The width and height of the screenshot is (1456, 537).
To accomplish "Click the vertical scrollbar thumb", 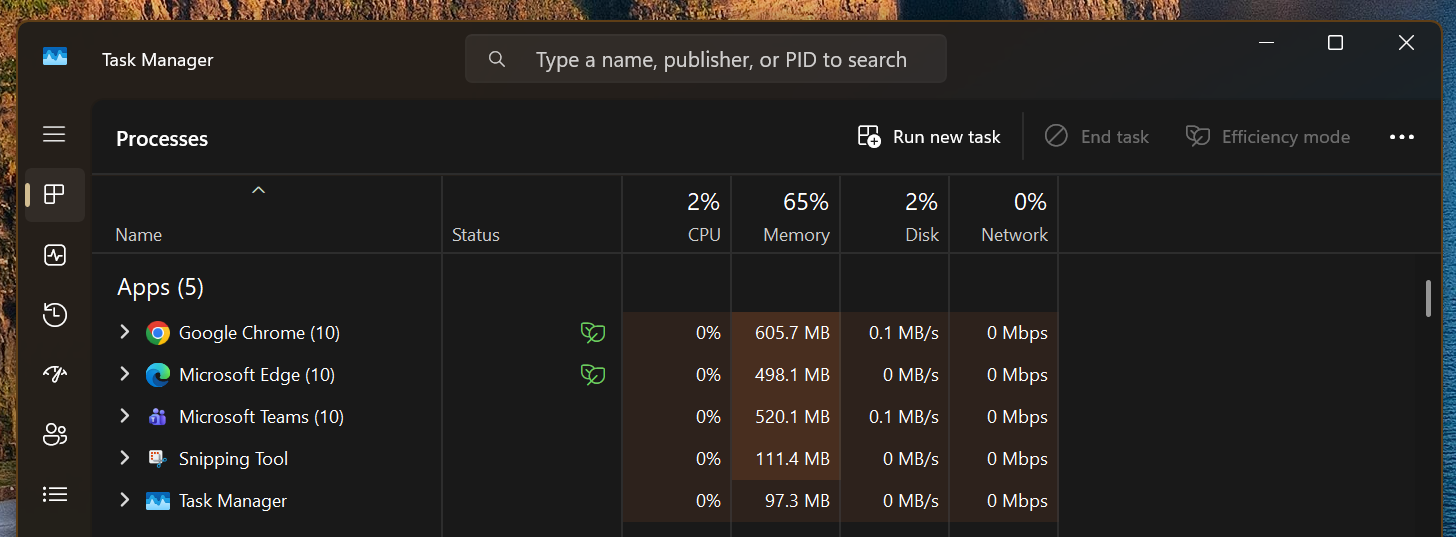I will (1428, 299).
